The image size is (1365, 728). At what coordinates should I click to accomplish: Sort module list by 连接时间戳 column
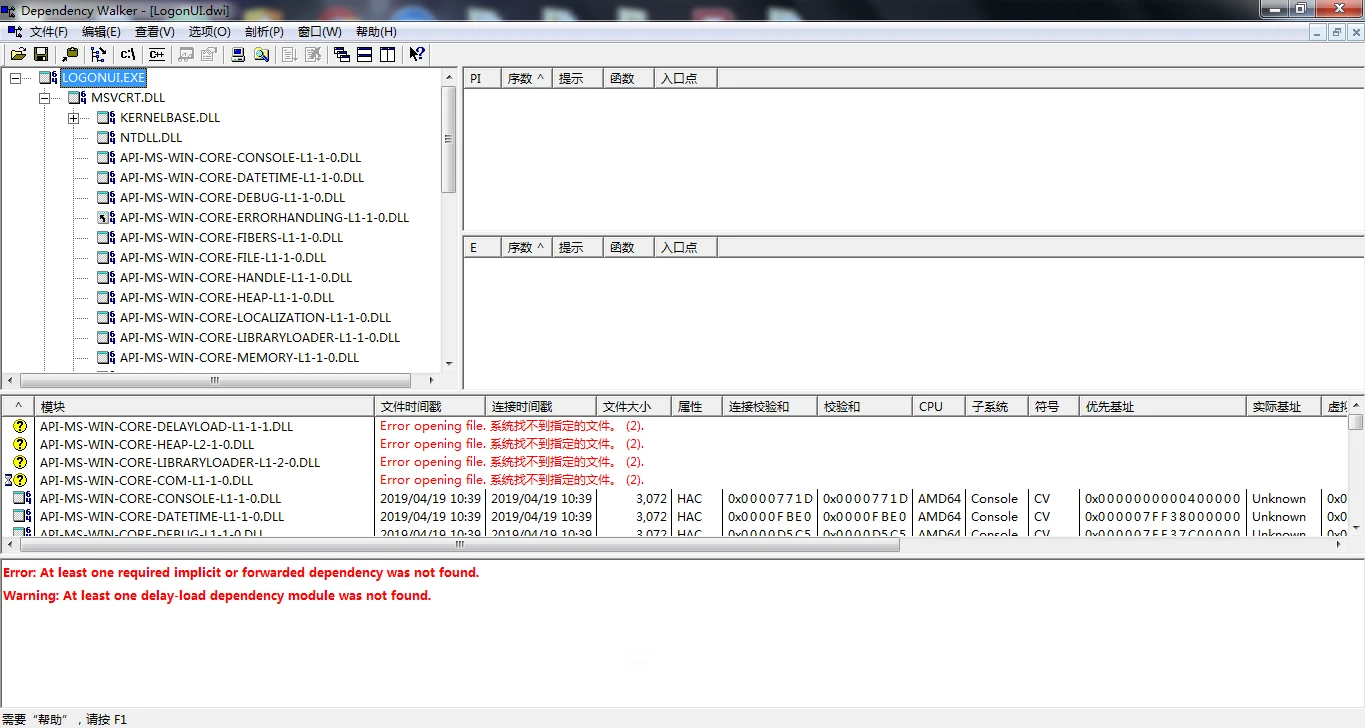tap(541, 407)
